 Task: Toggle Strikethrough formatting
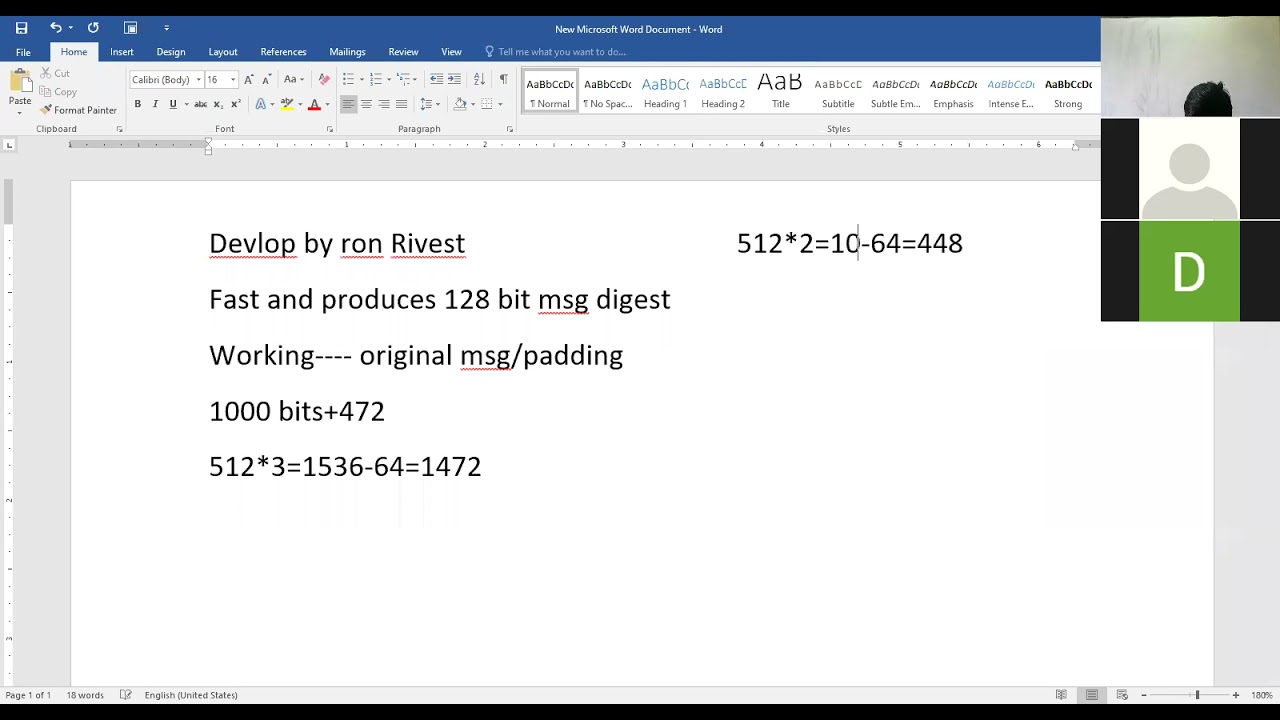coord(200,104)
